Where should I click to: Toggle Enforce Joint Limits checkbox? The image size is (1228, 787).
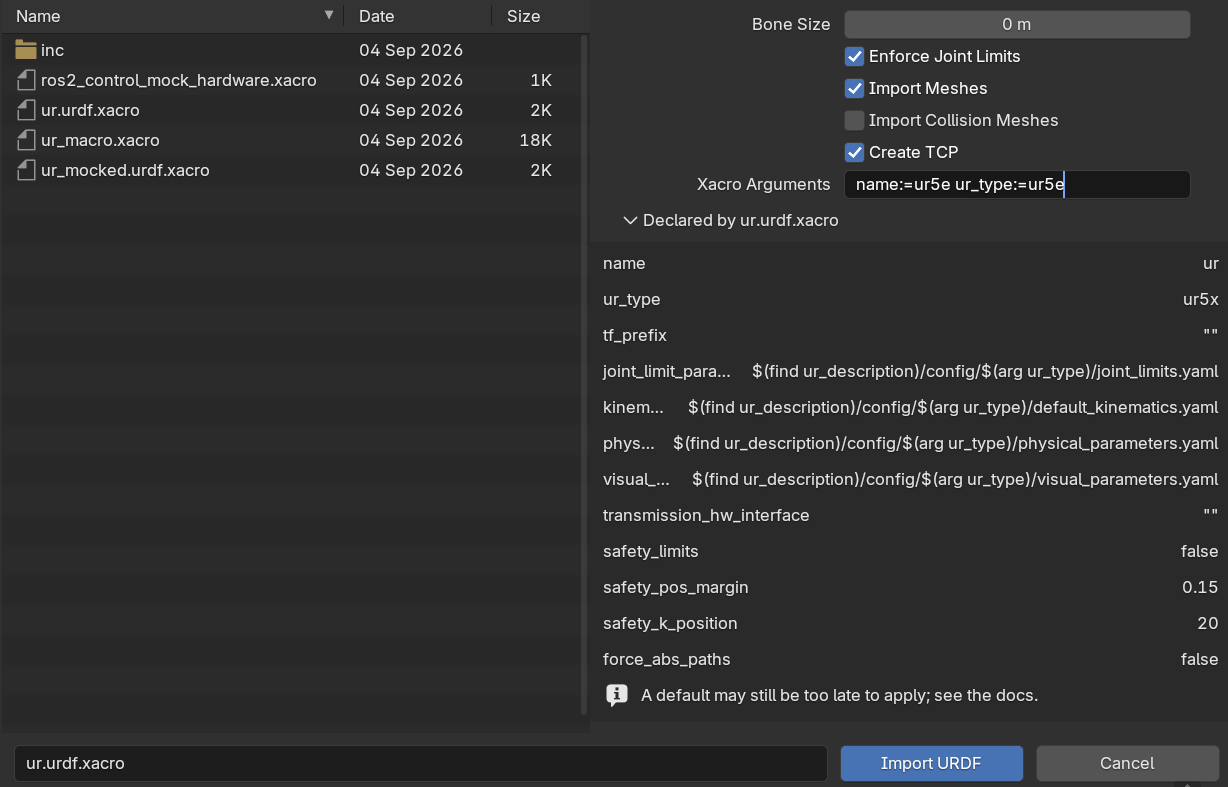coord(854,57)
